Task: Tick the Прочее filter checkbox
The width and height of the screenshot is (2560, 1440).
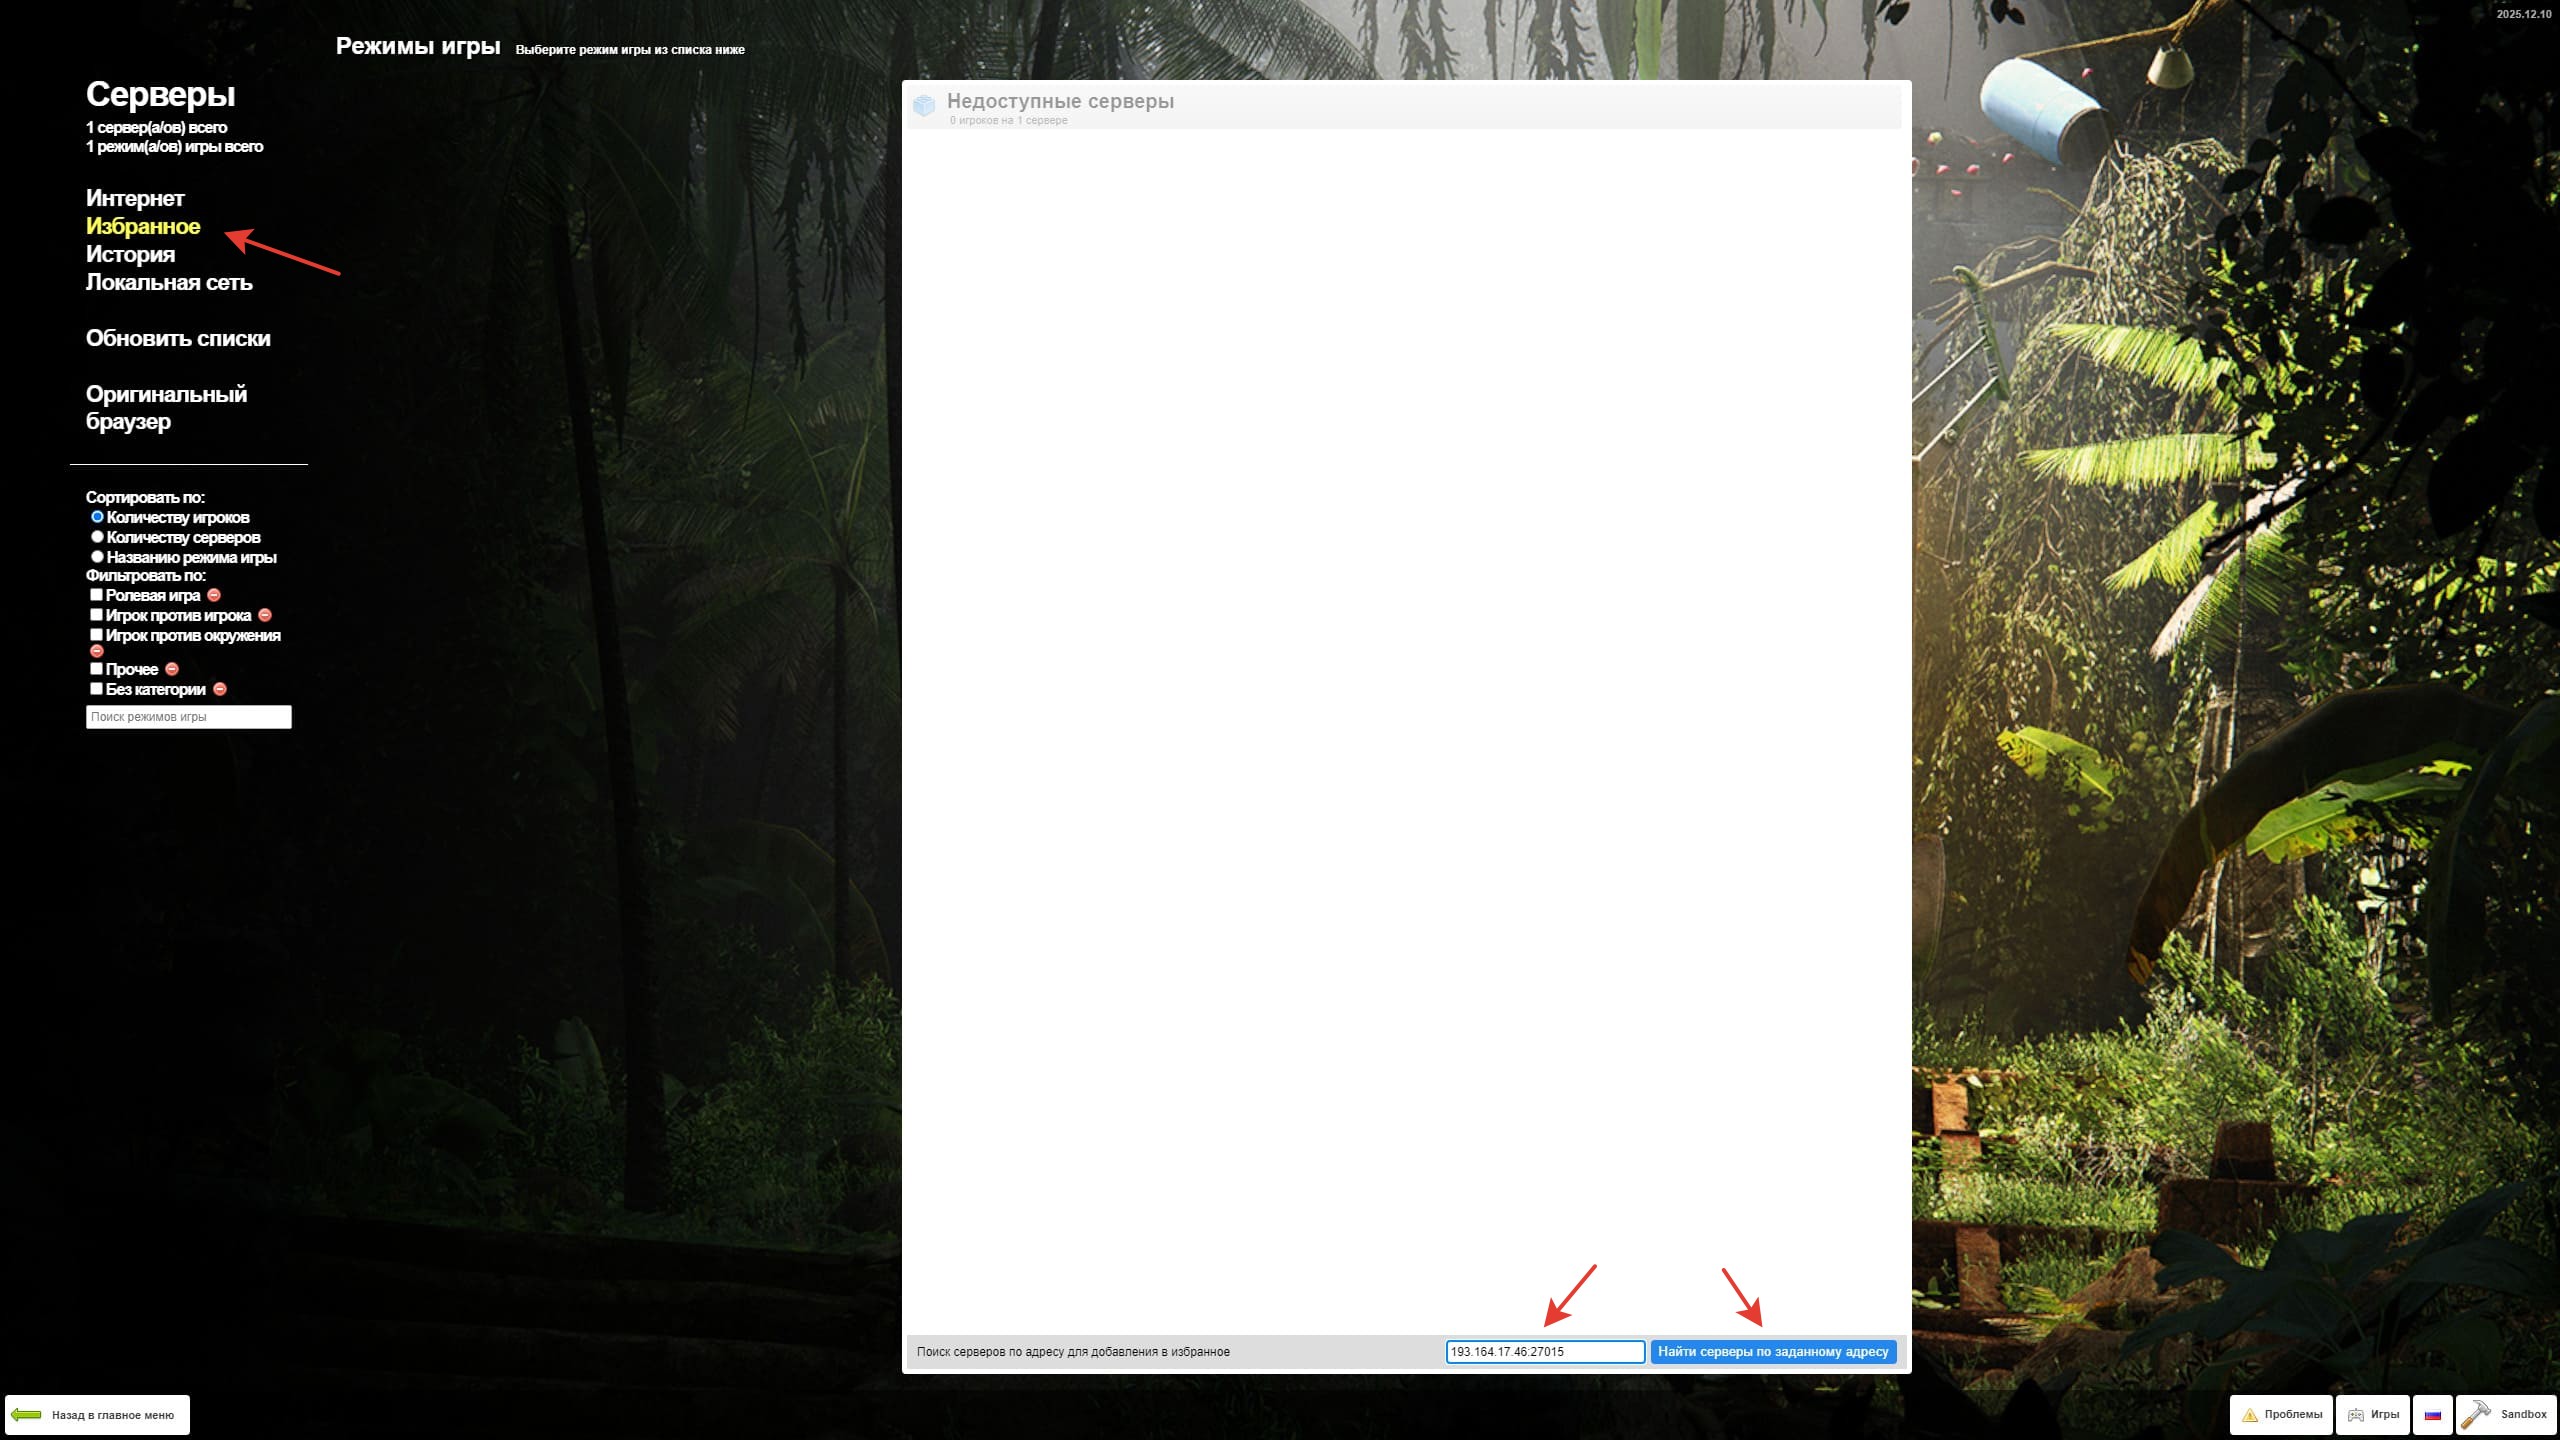Action: pyautogui.click(x=97, y=669)
